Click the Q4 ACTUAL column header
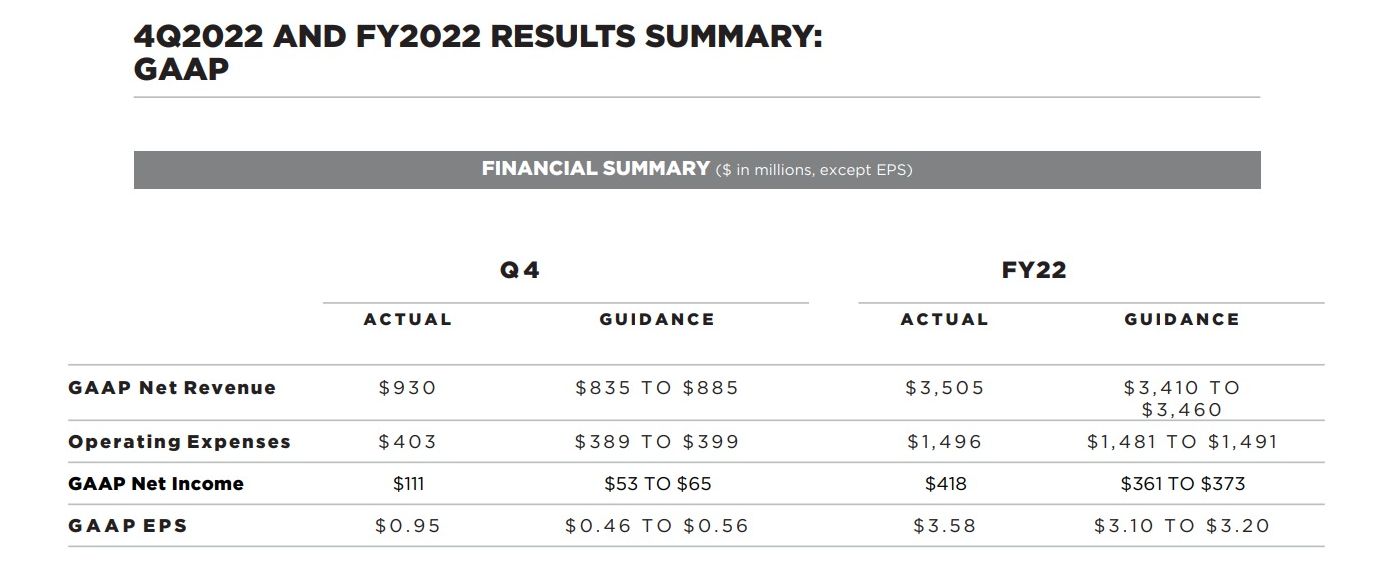Viewport: 1393px width, 585px height. [408, 320]
